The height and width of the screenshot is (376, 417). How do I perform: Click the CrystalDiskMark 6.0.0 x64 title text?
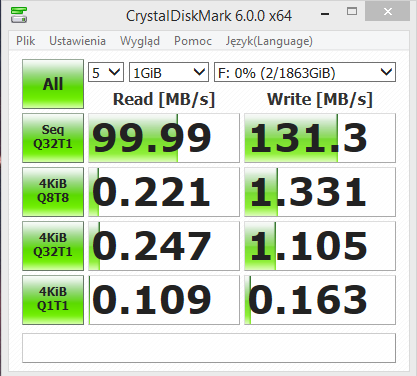point(209,16)
